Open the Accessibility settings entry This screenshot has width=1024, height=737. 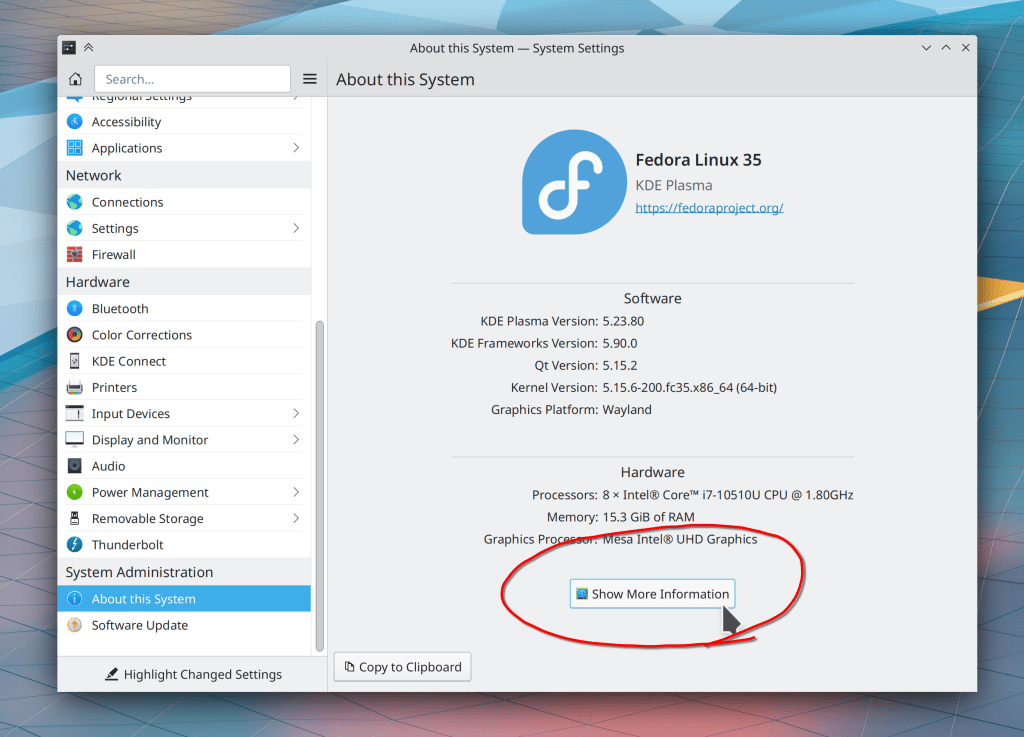pyautogui.click(x=126, y=122)
